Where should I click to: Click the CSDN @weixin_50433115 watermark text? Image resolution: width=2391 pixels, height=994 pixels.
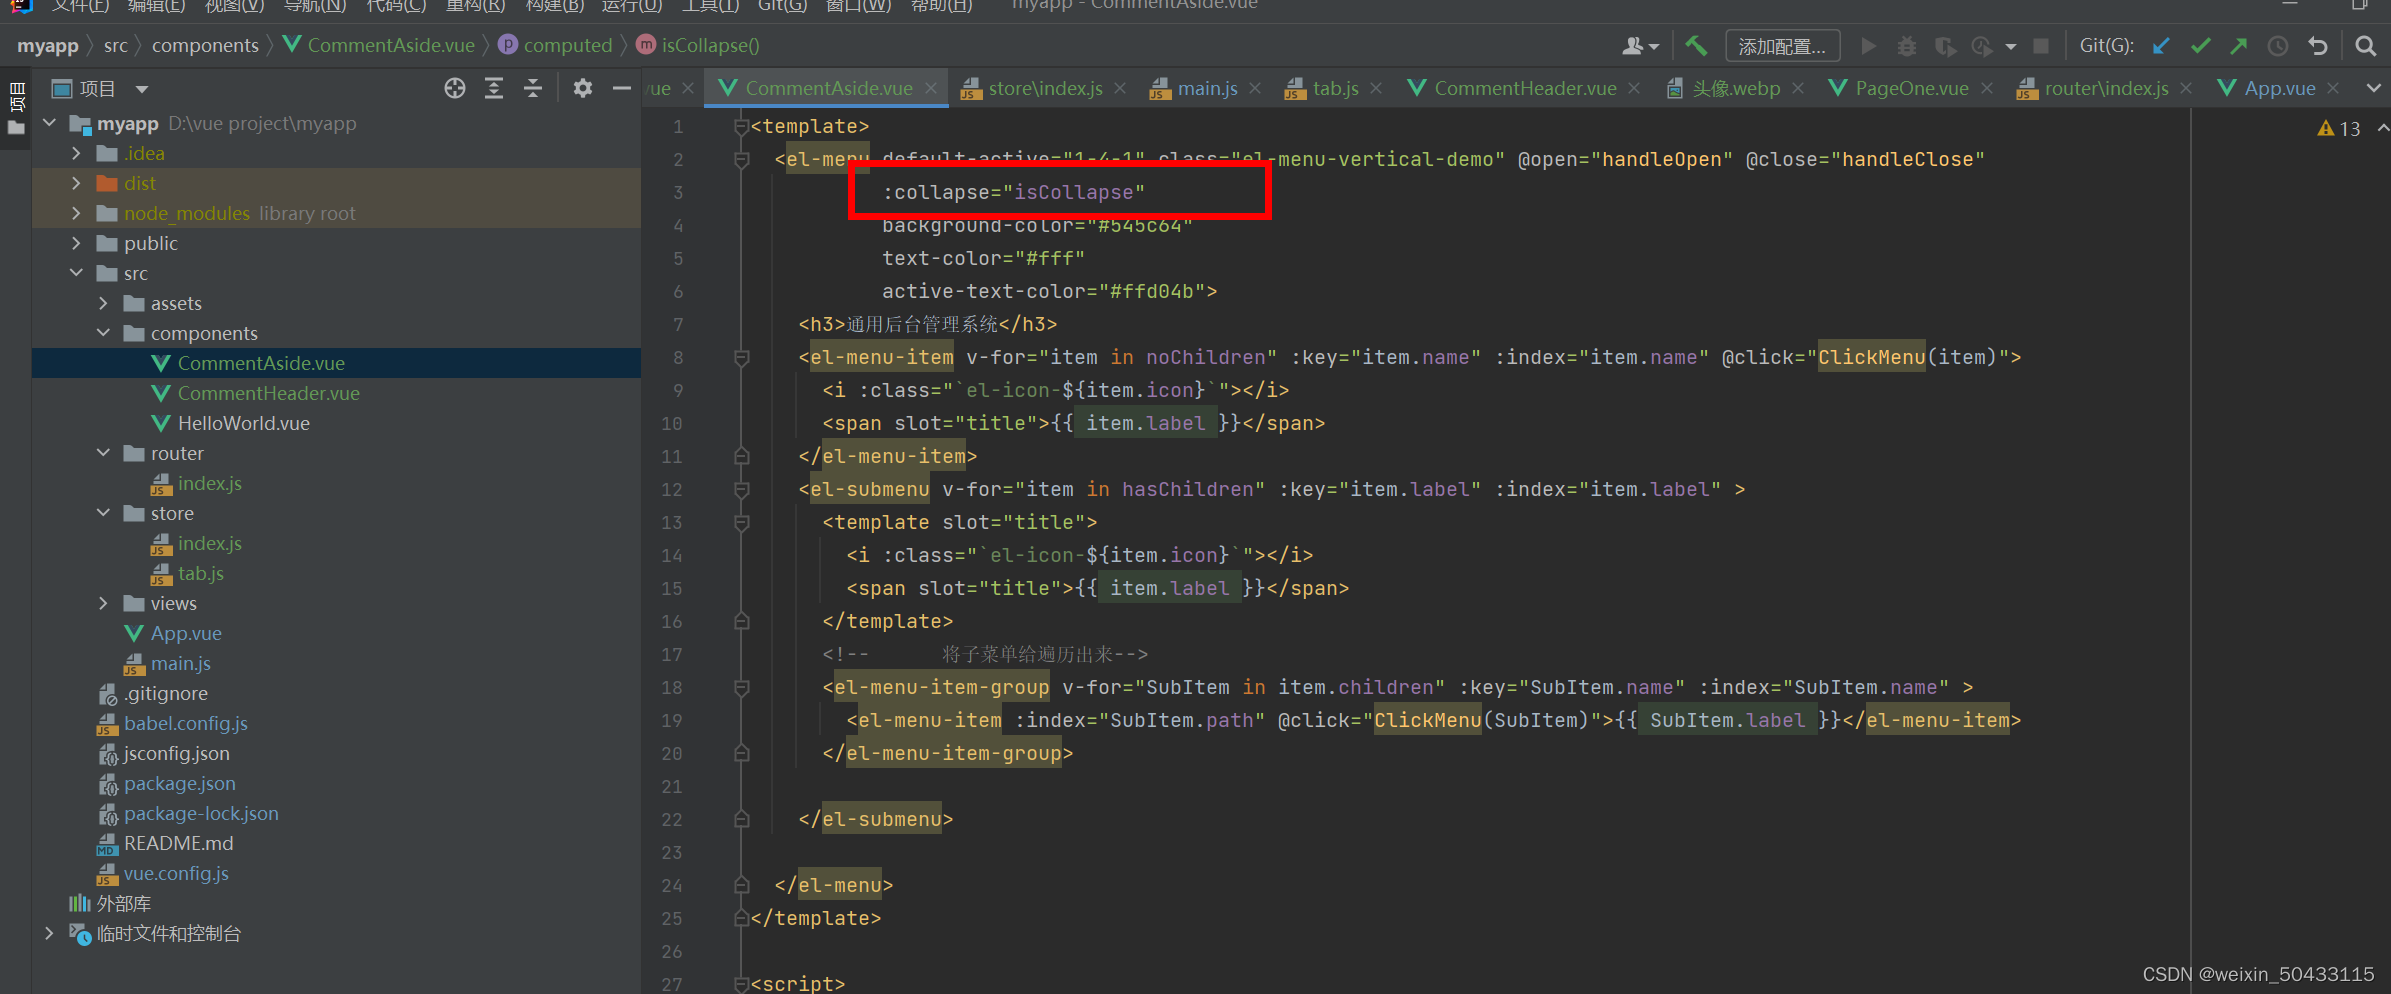click(2258, 973)
